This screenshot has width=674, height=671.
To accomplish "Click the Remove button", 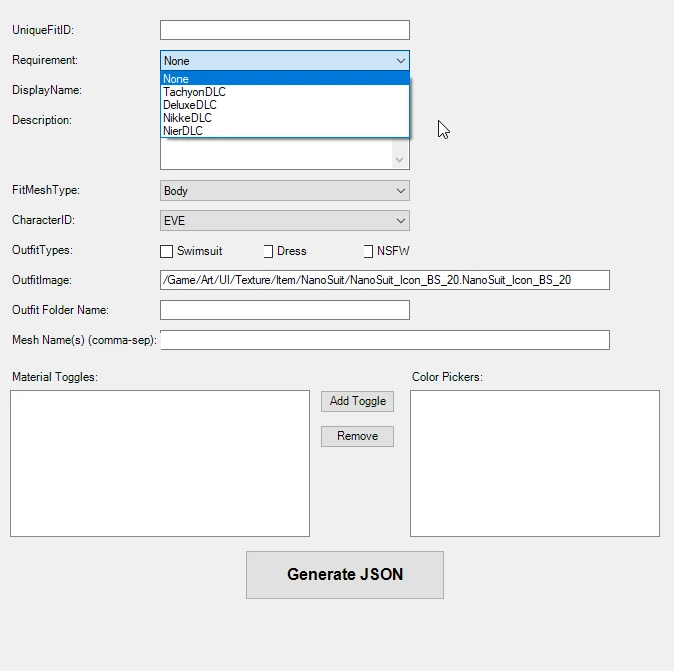I will [x=357, y=436].
